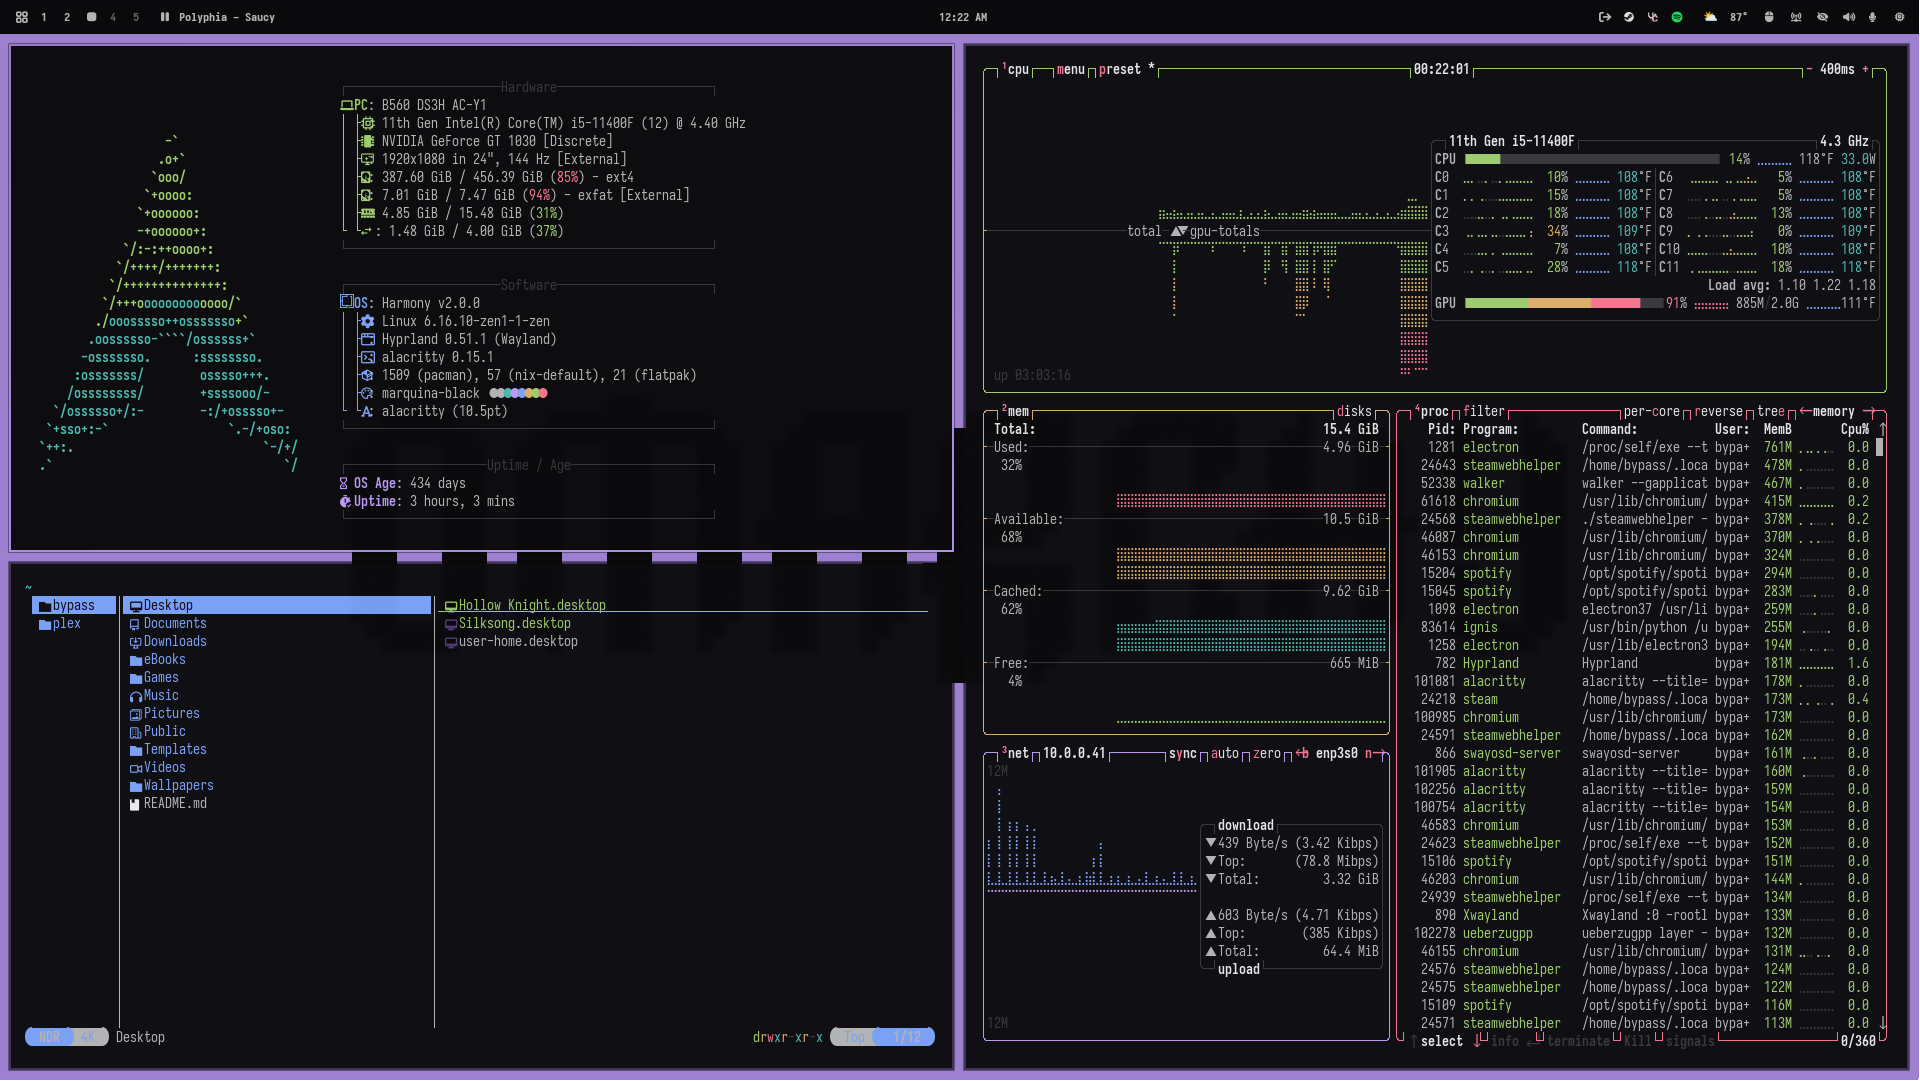Click the Steam tray icon

pyautogui.click(x=1629, y=17)
